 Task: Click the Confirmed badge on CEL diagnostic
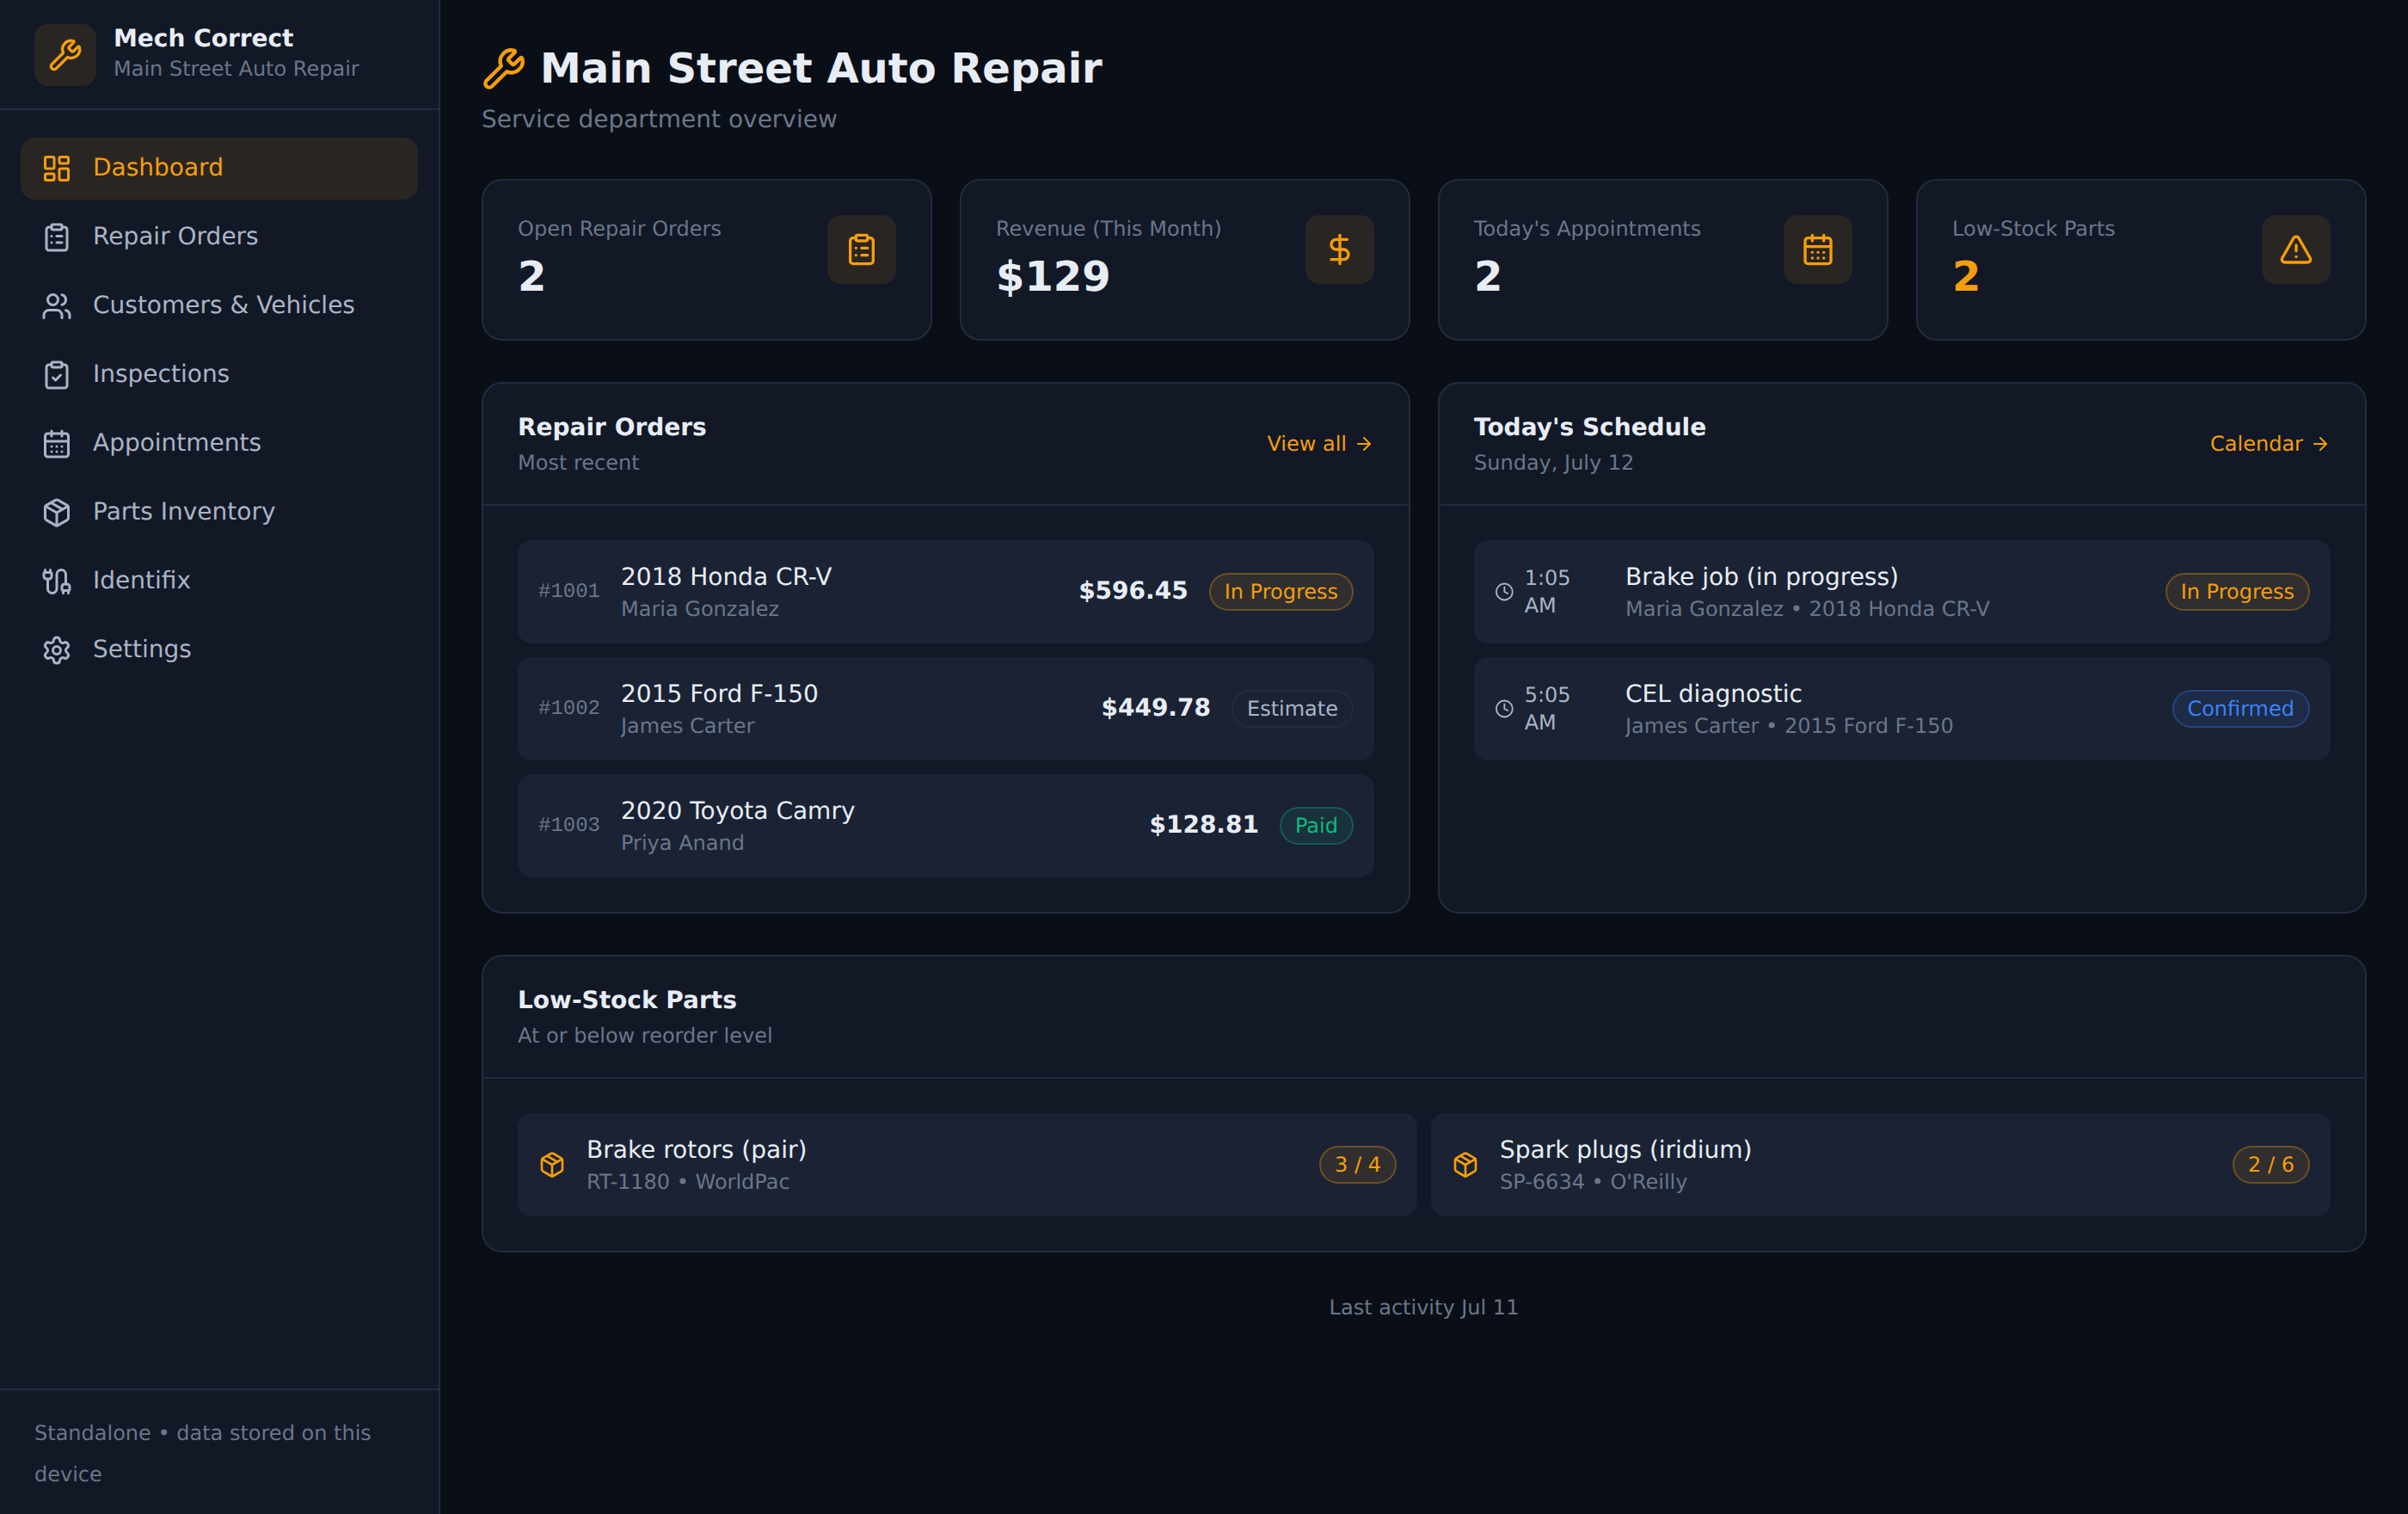pos(2240,709)
